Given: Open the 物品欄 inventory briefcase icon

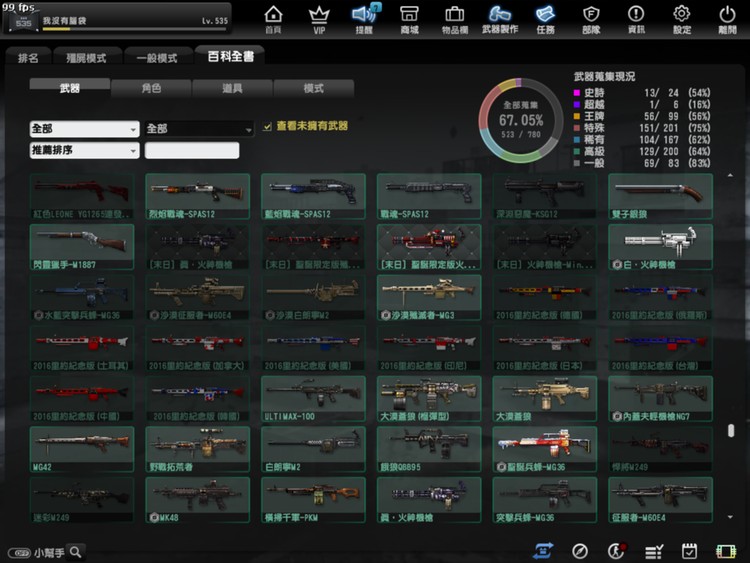Looking at the screenshot, I should (454, 17).
